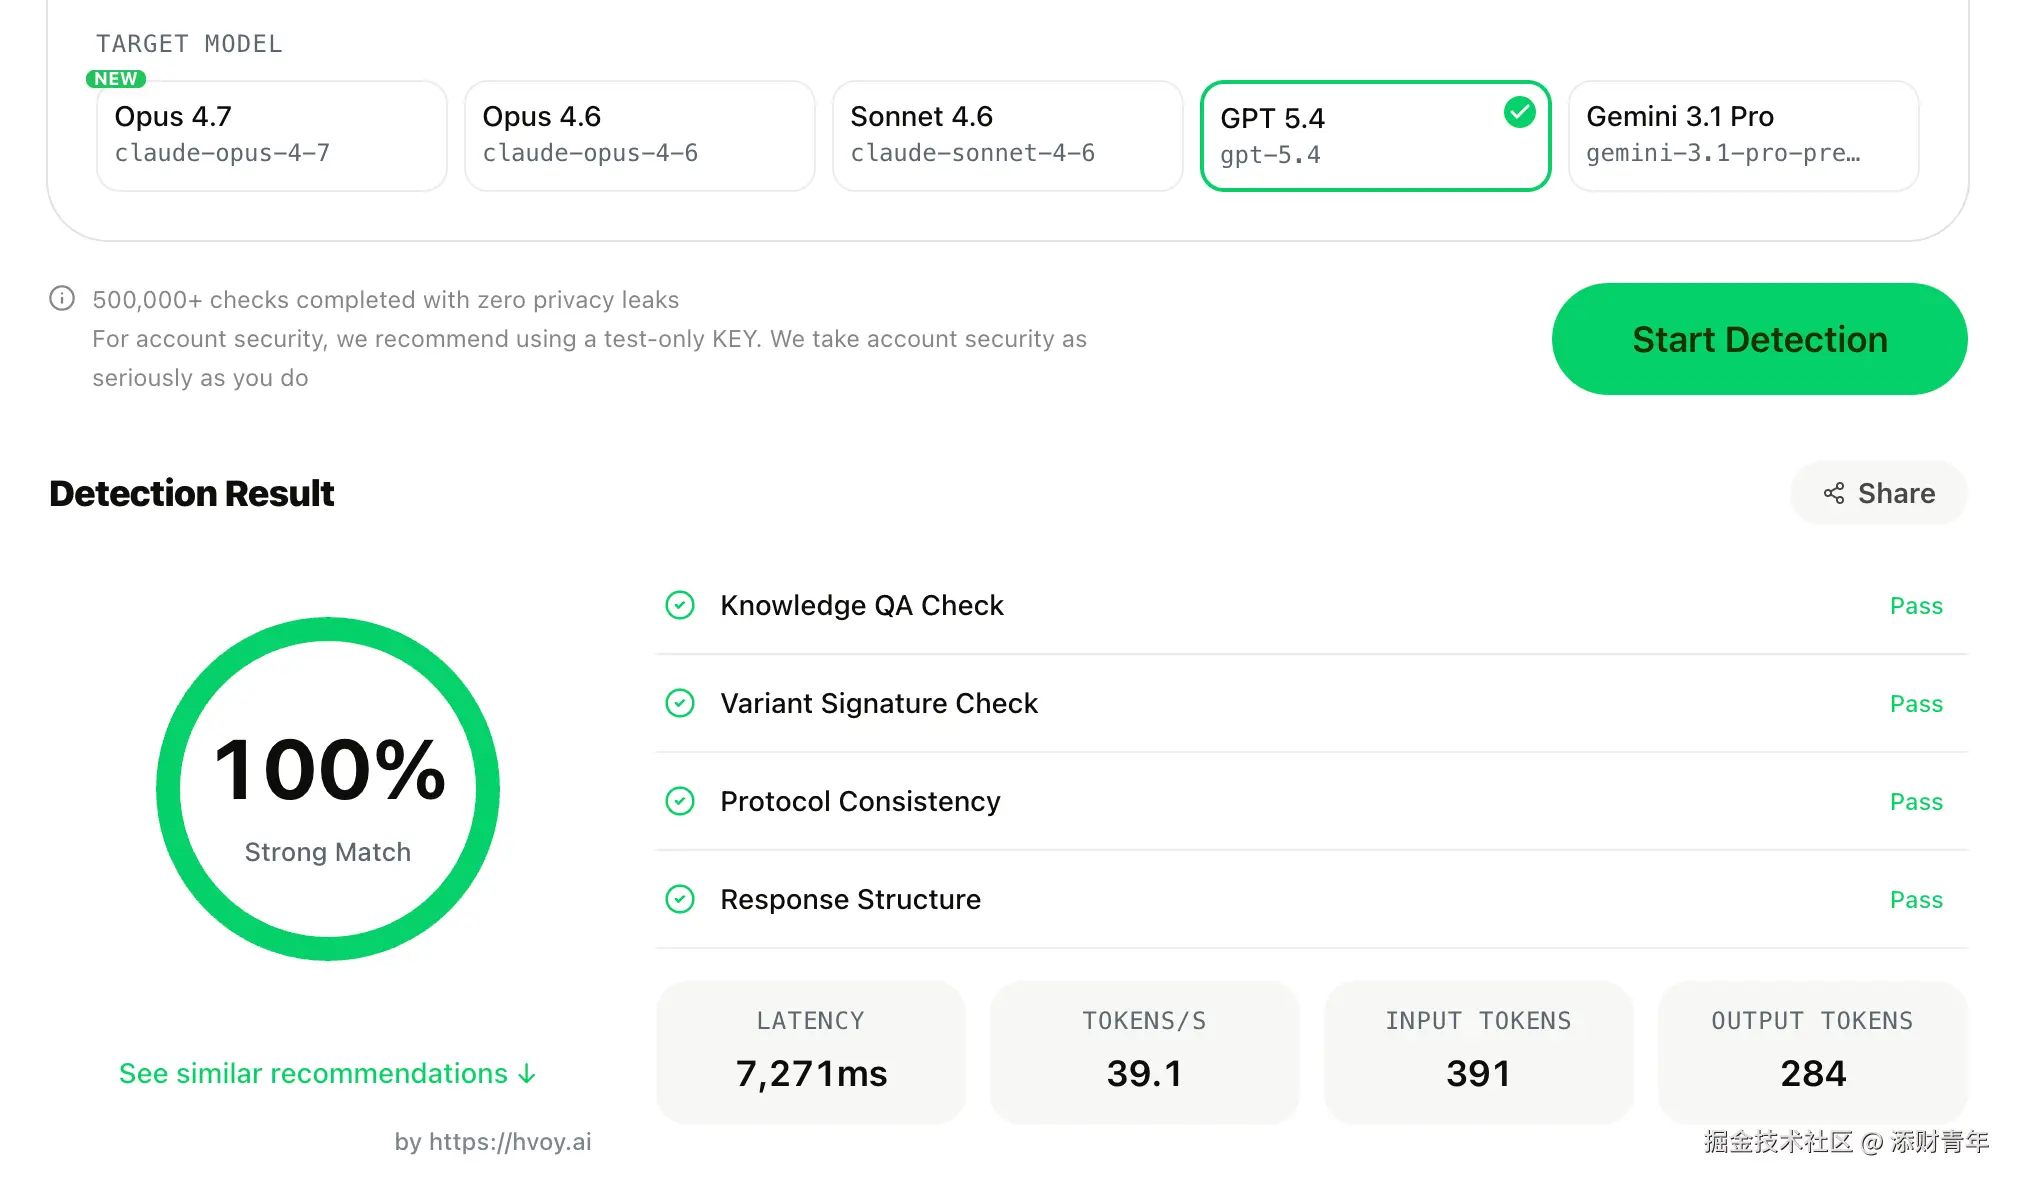
Task: Click Pass label for Knowledge QA Check
Action: pyautogui.click(x=1915, y=606)
